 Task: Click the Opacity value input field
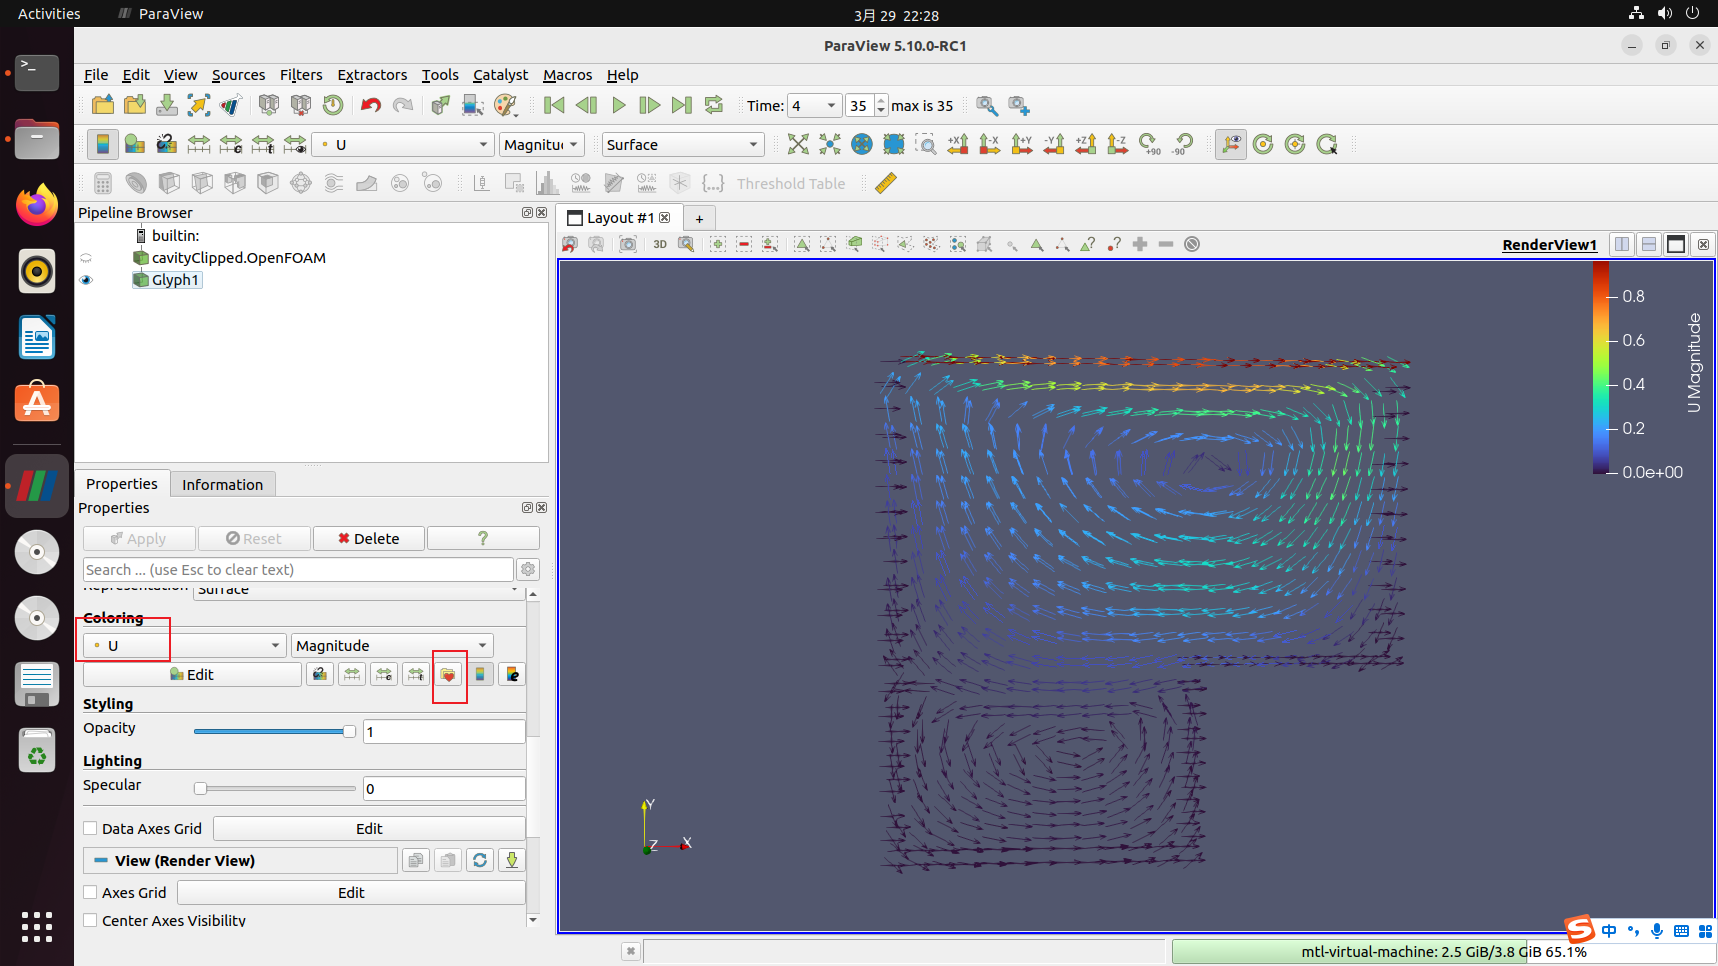click(x=444, y=731)
